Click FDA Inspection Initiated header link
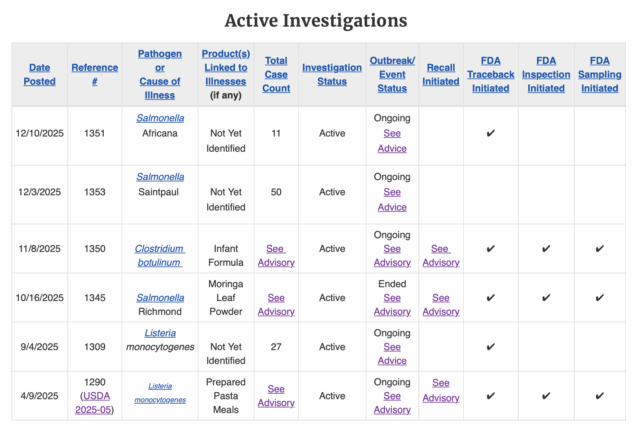 pyautogui.click(x=545, y=74)
